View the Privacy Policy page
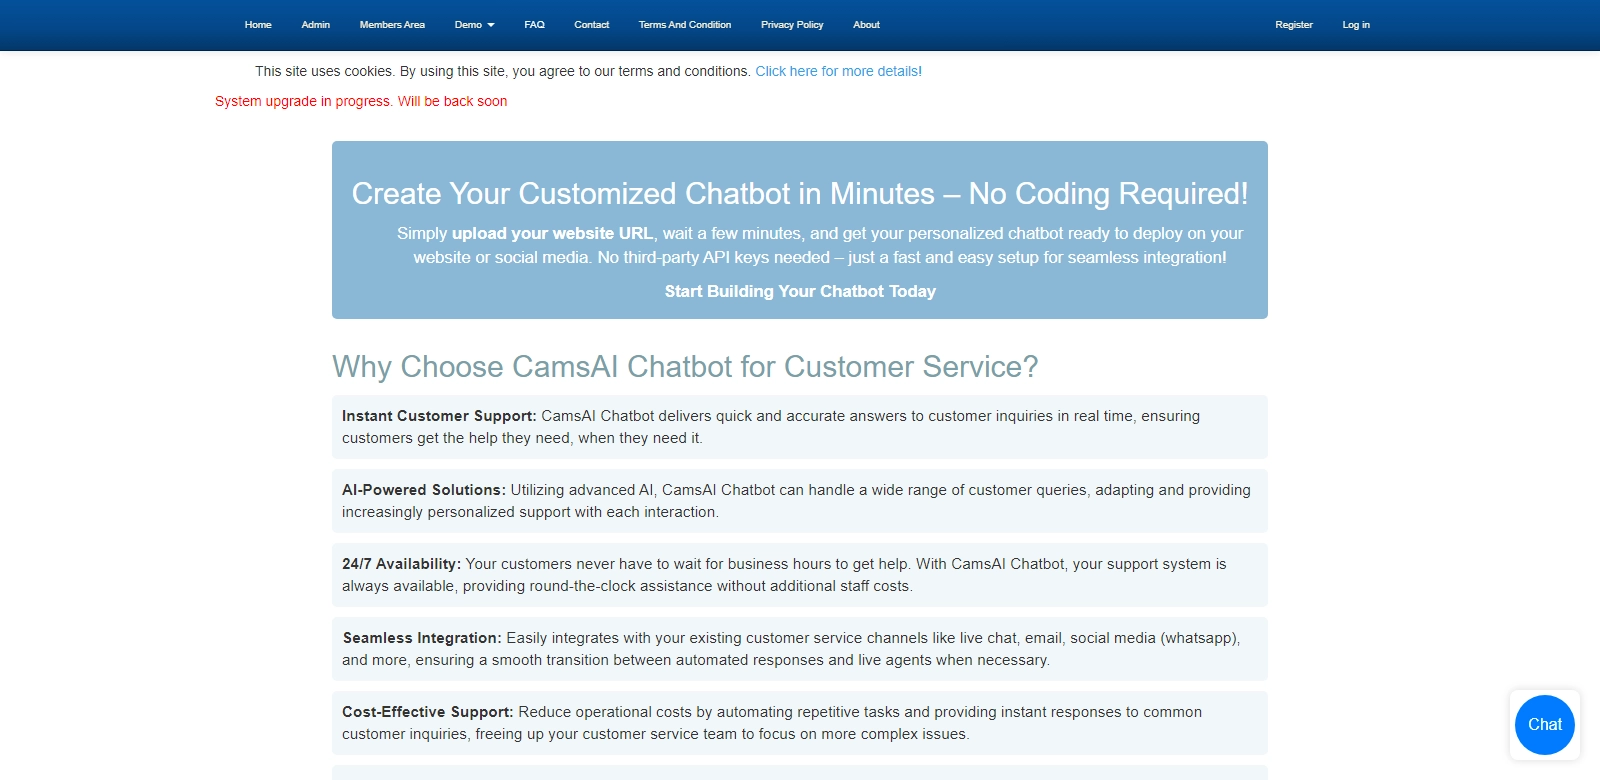Image resolution: width=1600 pixels, height=780 pixels. click(791, 25)
